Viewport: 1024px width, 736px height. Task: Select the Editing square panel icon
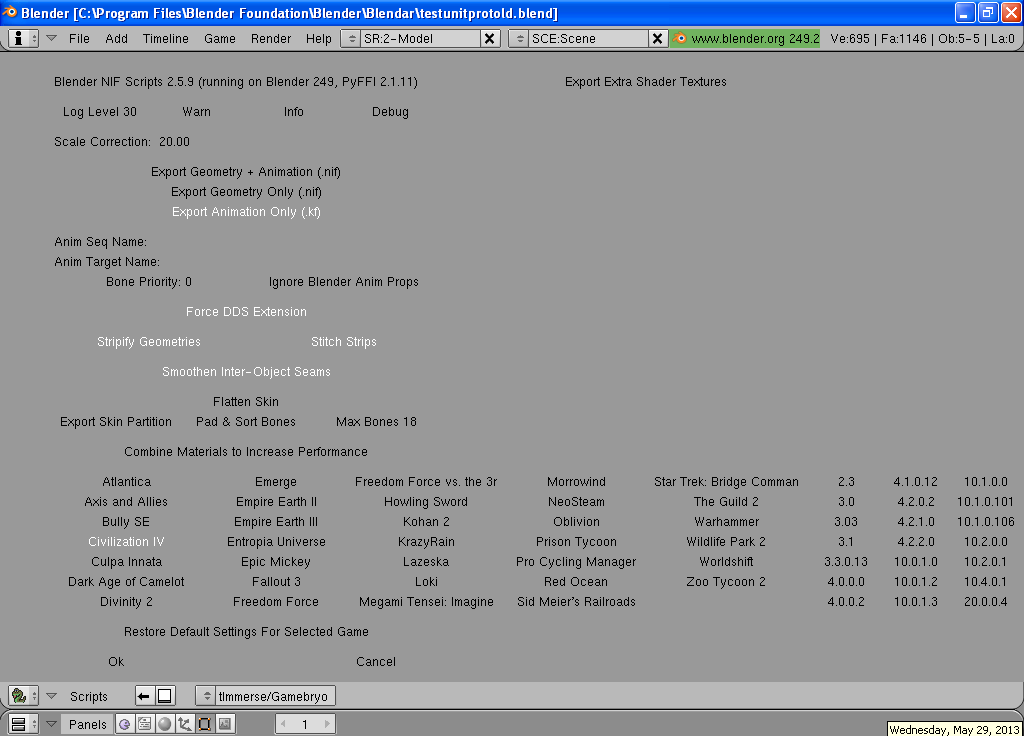204,724
